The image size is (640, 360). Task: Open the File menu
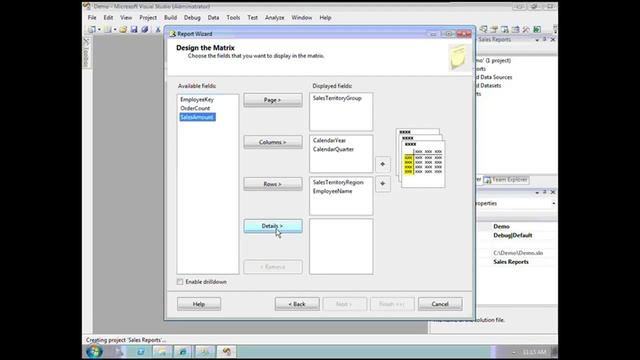pos(92,18)
